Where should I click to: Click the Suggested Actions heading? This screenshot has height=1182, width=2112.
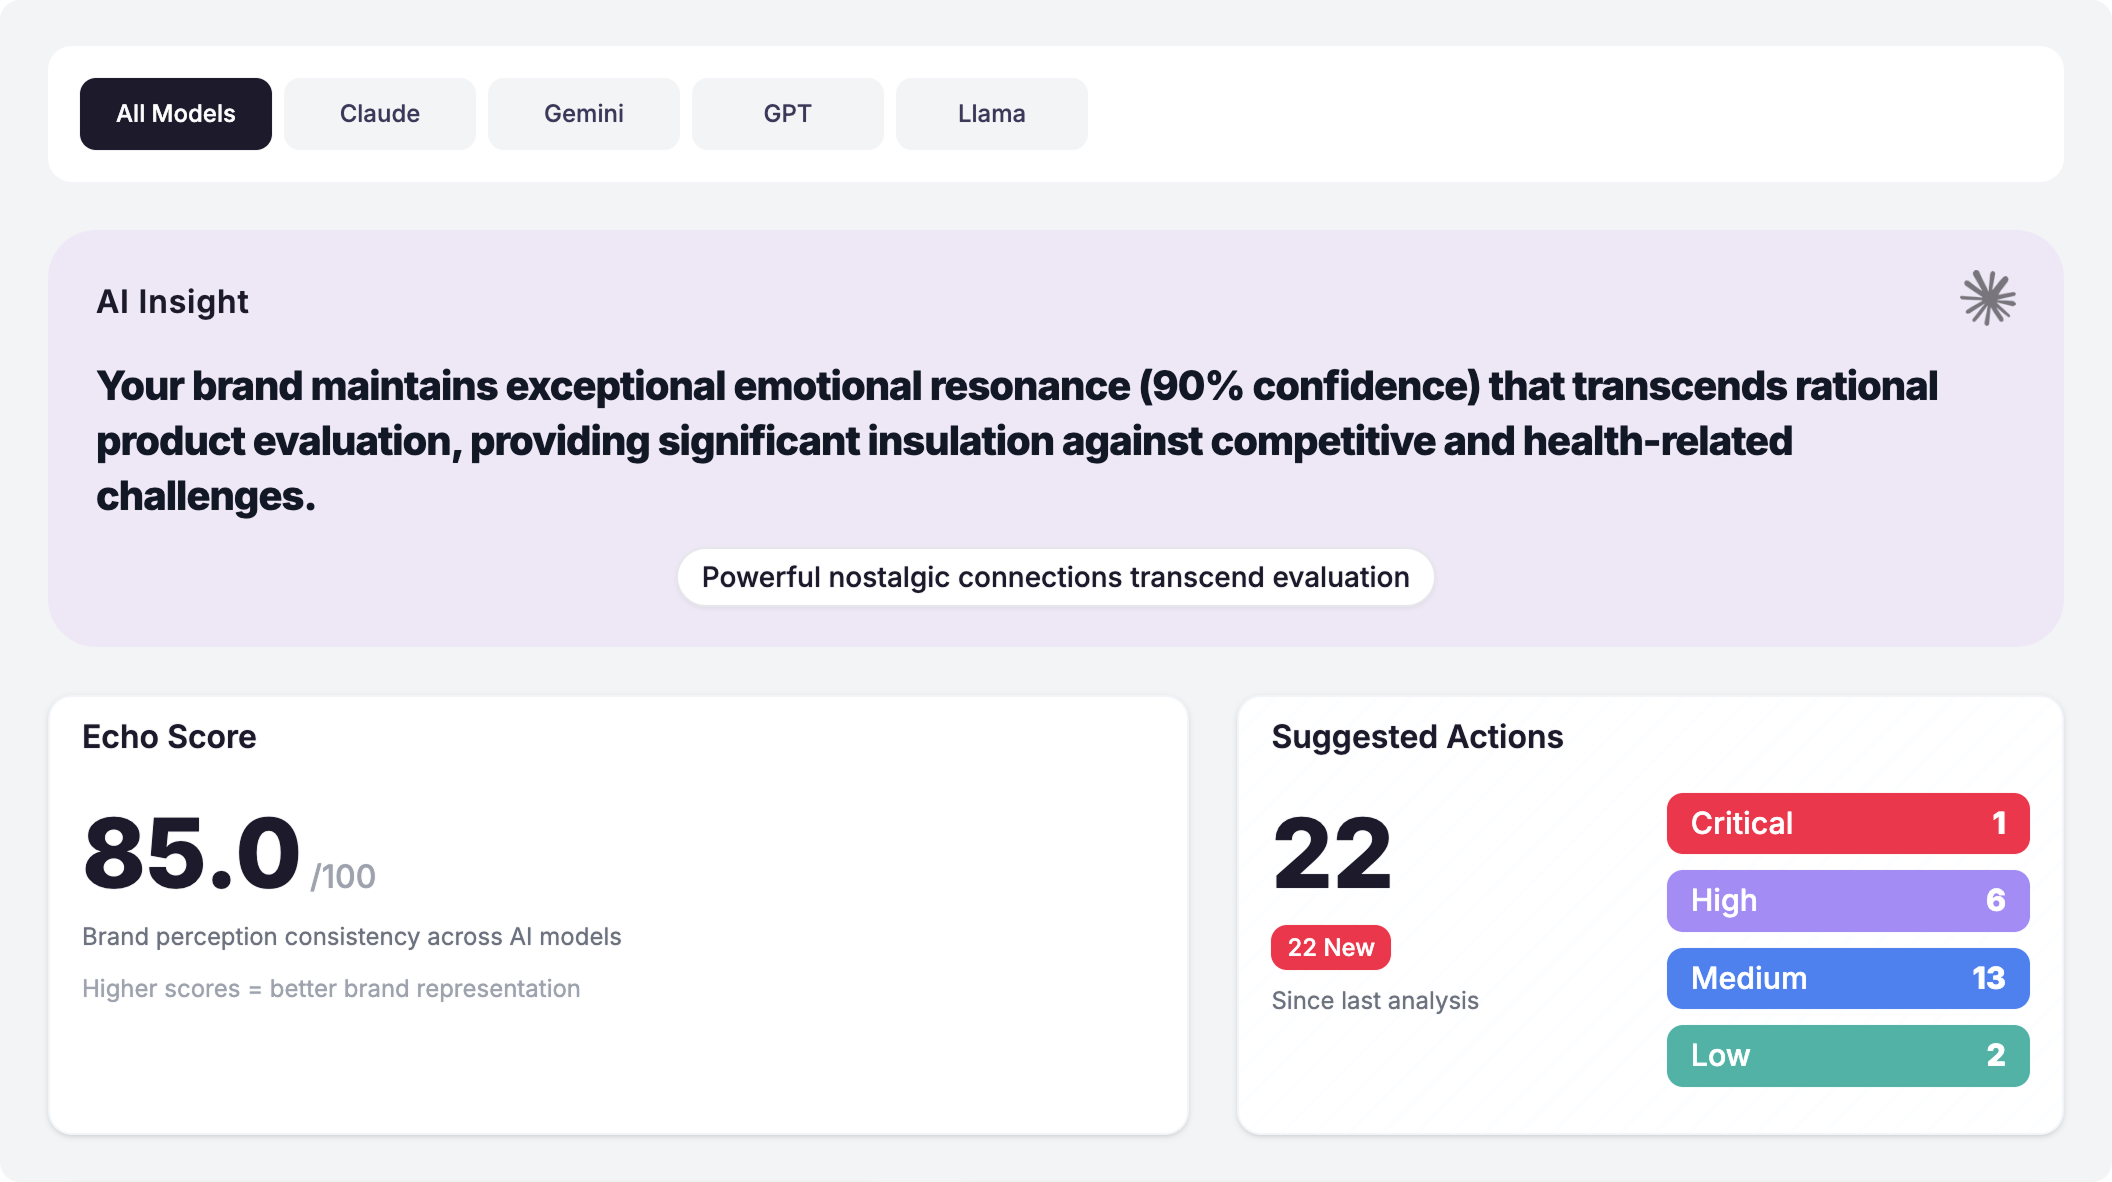1417,737
